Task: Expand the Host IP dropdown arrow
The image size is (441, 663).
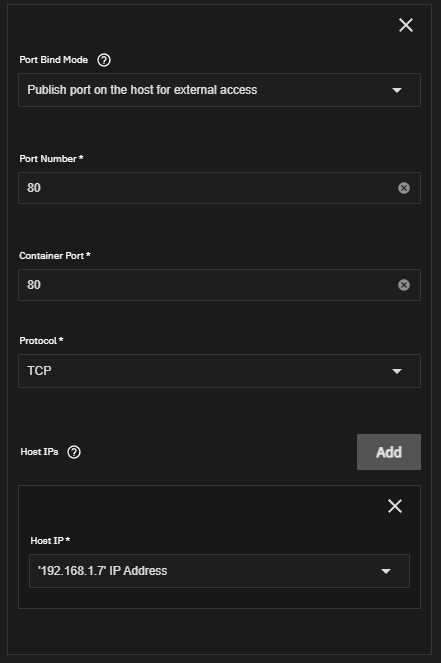Action: [386, 571]
